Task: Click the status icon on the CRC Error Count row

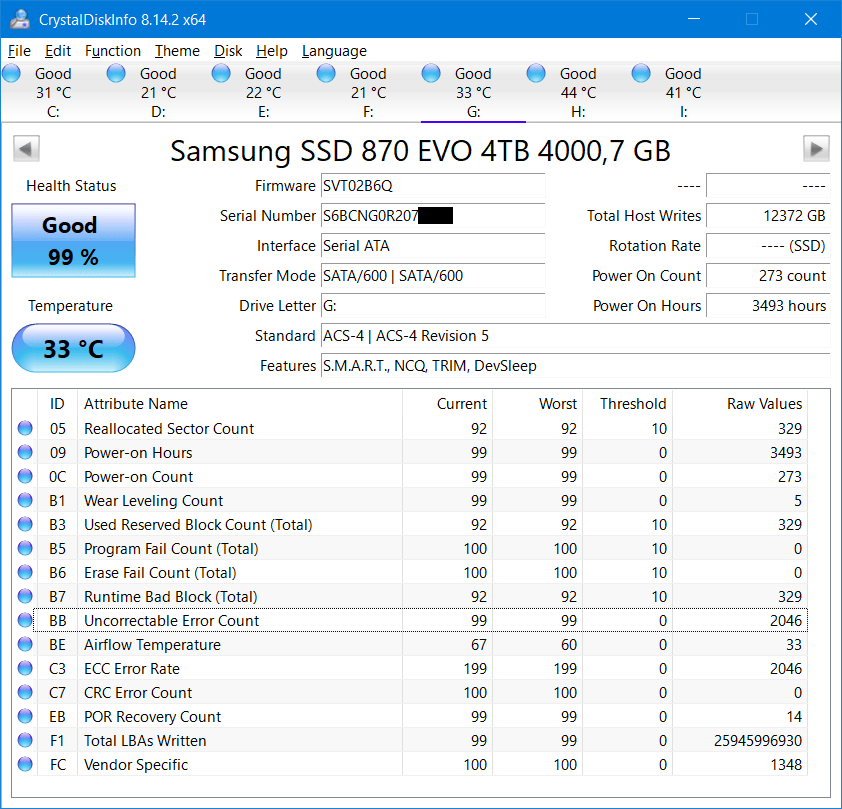Action: (25, 692)
